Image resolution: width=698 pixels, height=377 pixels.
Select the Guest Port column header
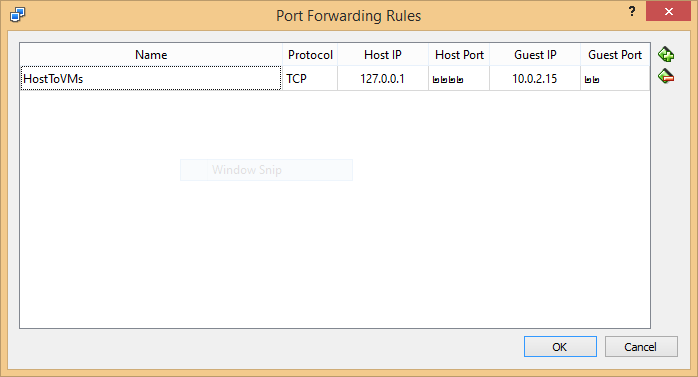[615, 55]
